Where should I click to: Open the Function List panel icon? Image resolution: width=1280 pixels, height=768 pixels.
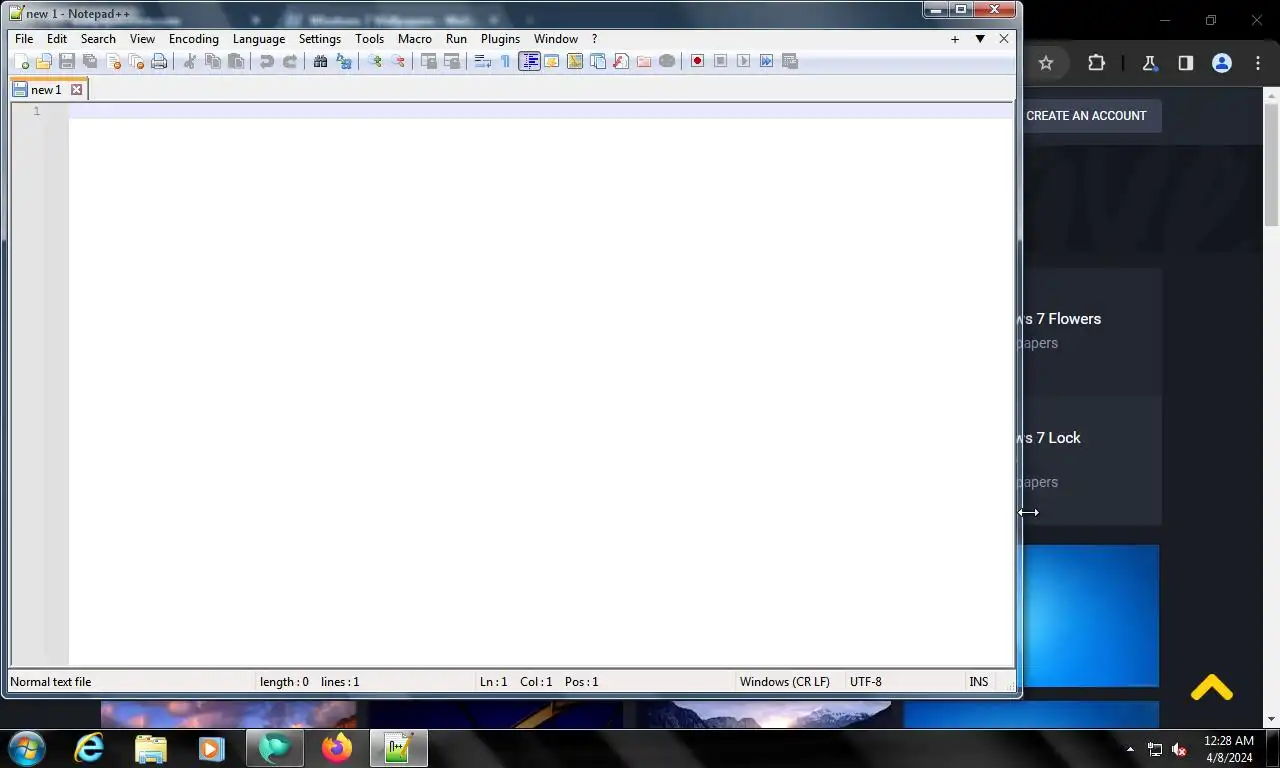pos(621,61)
